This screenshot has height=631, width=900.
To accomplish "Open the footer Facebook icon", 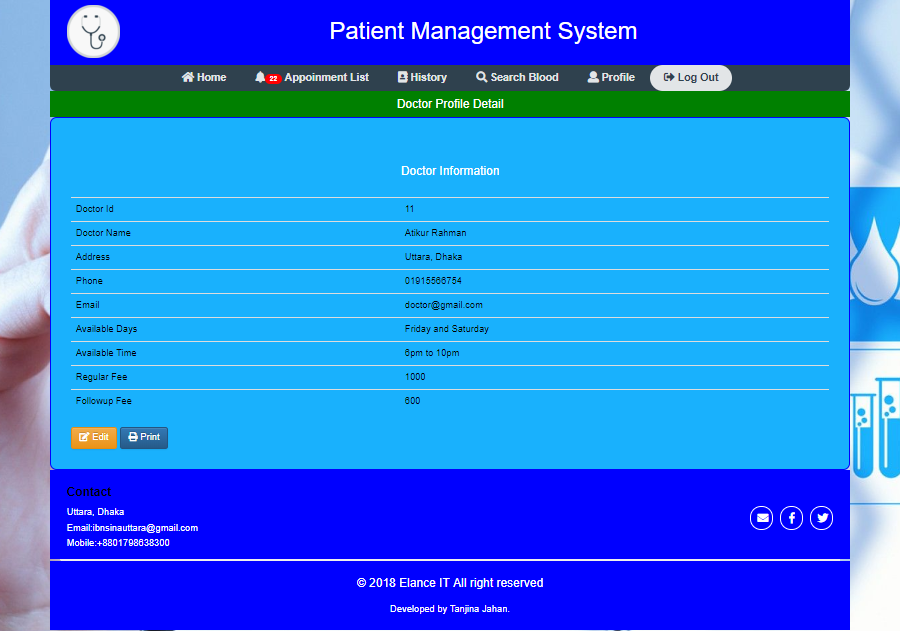I will 792,518.
